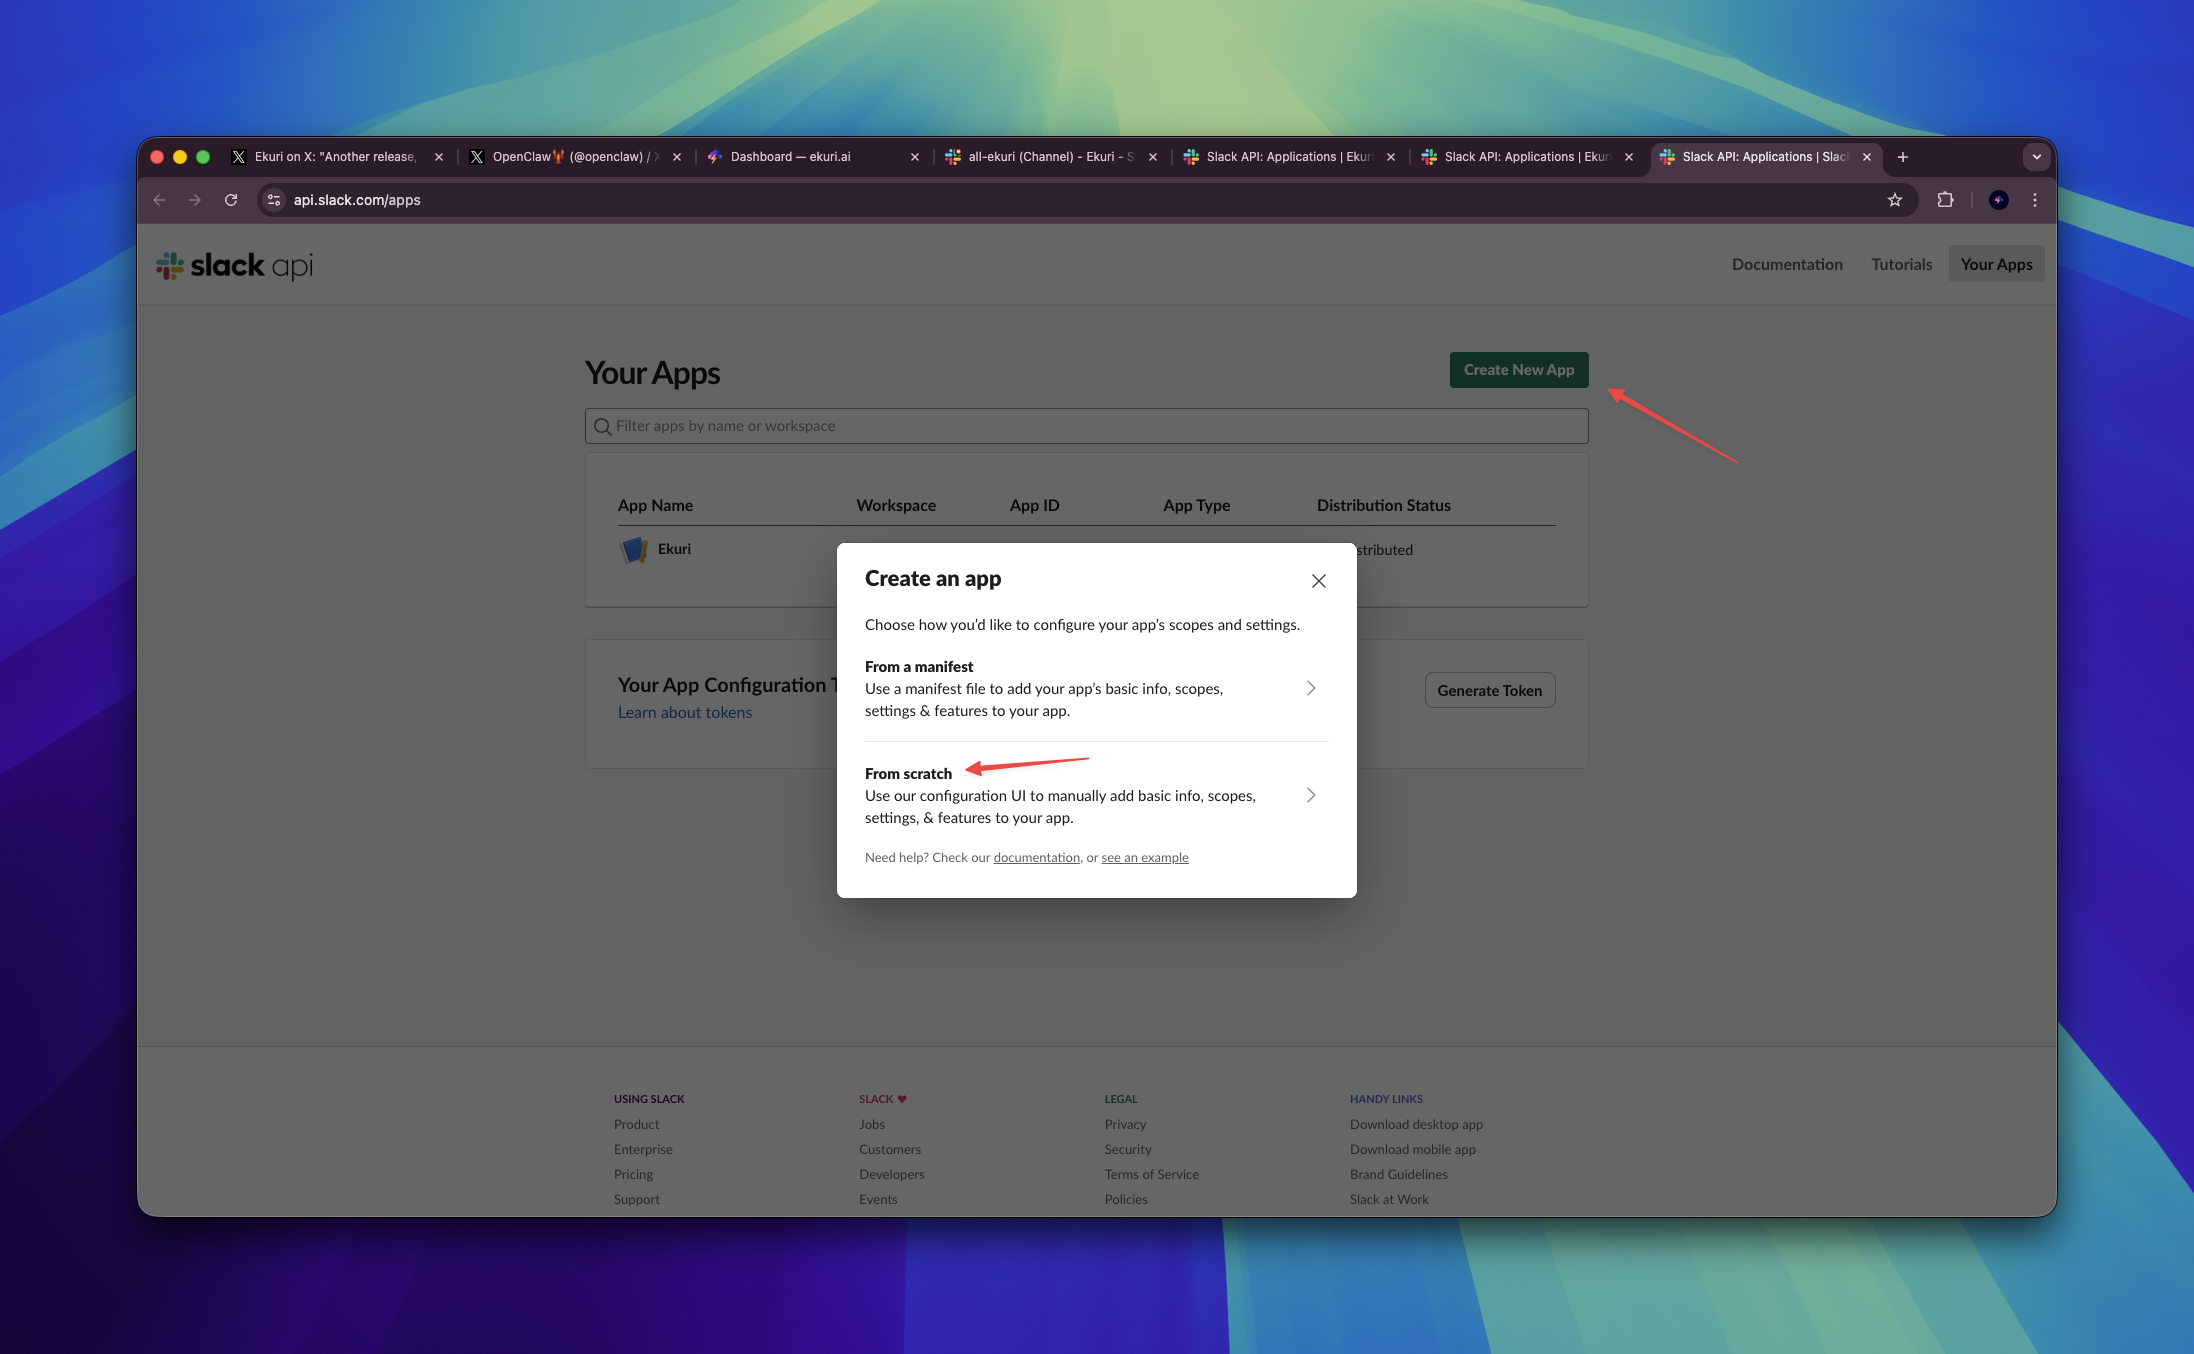This screenshot has height=1354, width=2194.
Task: Switch to the Dashboard — ekuri.ai tab
Action: pos(790,157)
